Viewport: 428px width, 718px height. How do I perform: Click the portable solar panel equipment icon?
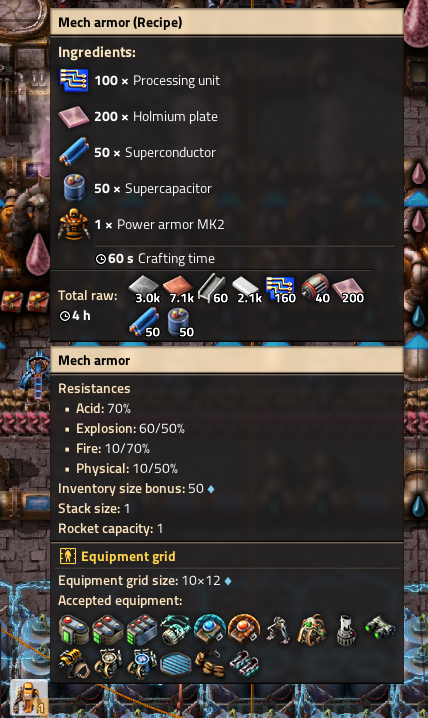(176, 663)
